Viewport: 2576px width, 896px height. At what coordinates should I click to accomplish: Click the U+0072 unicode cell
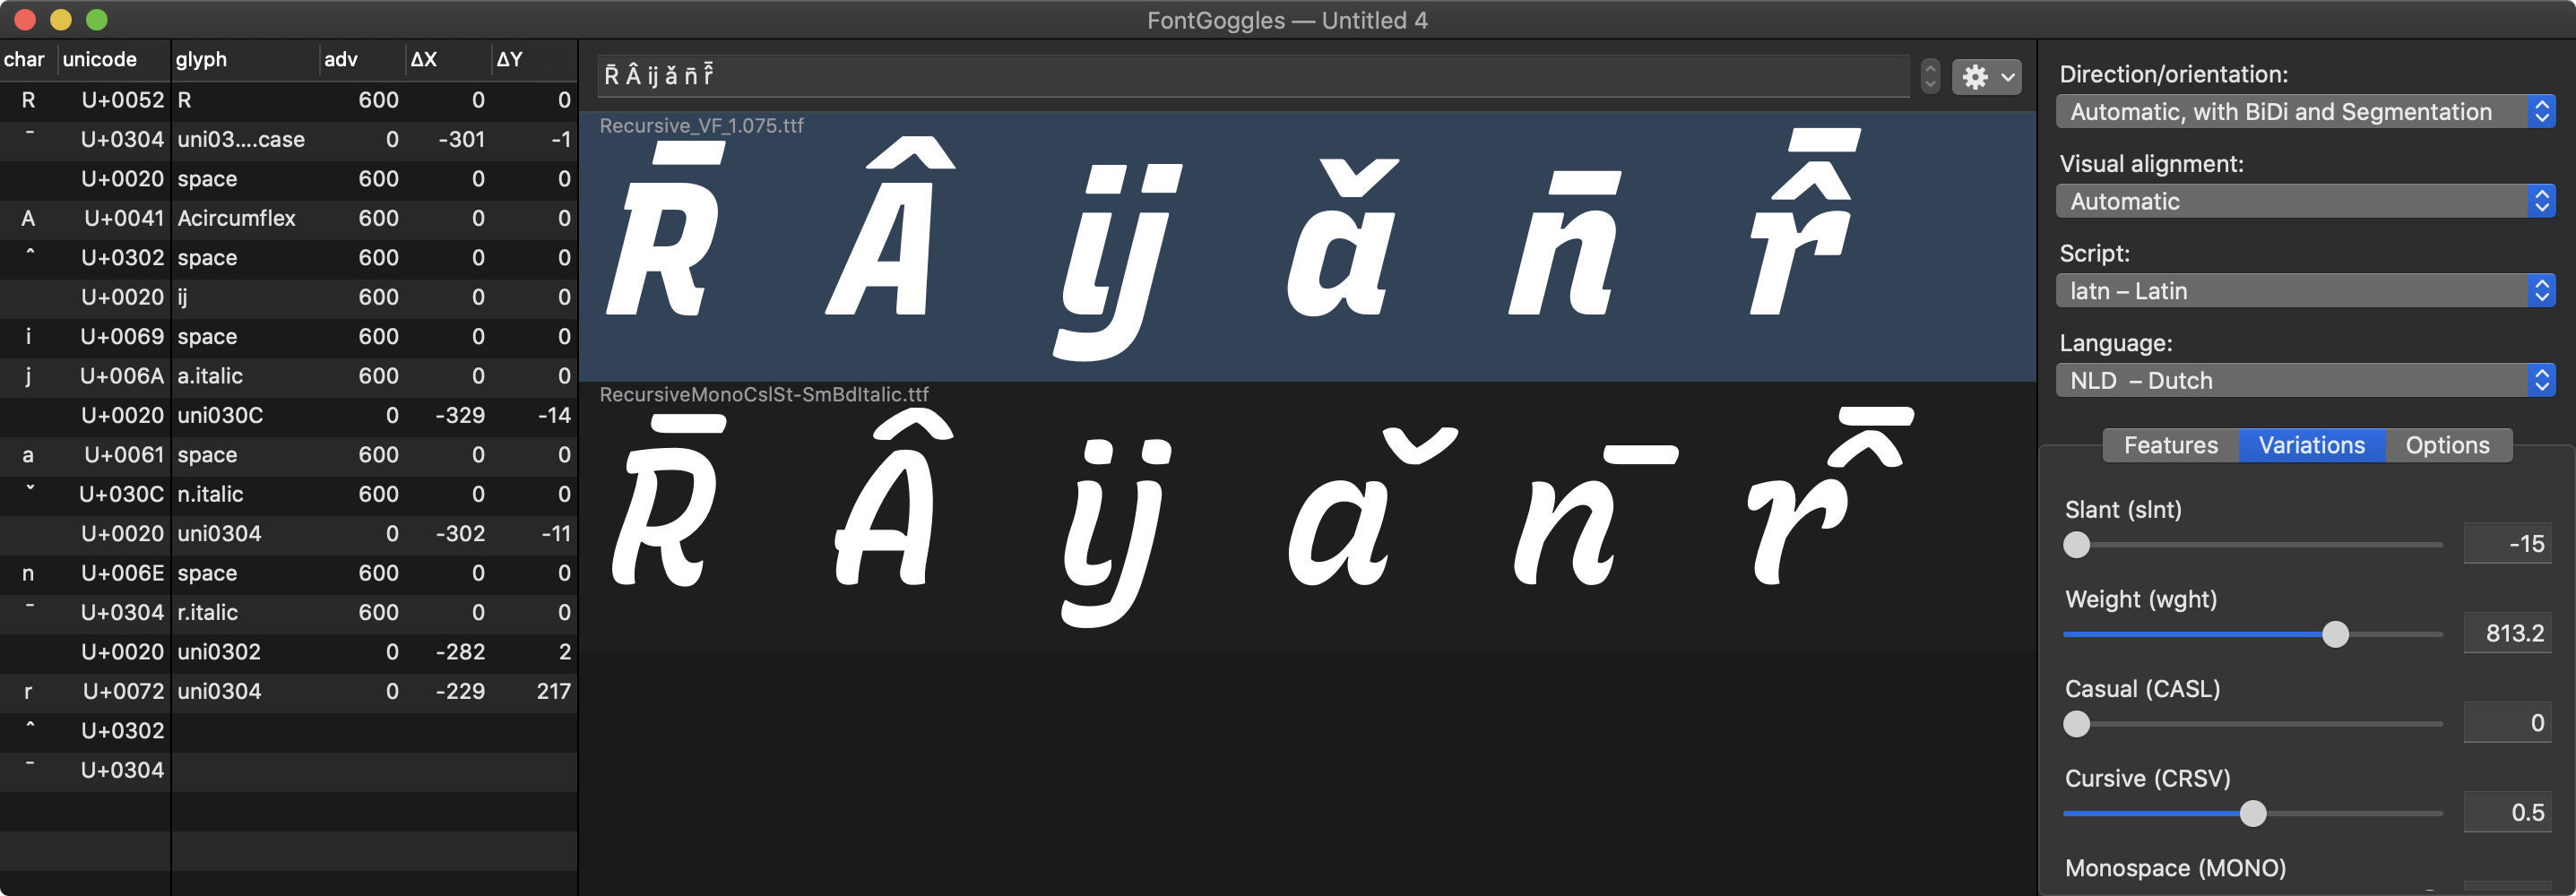[x=122, y=691]
